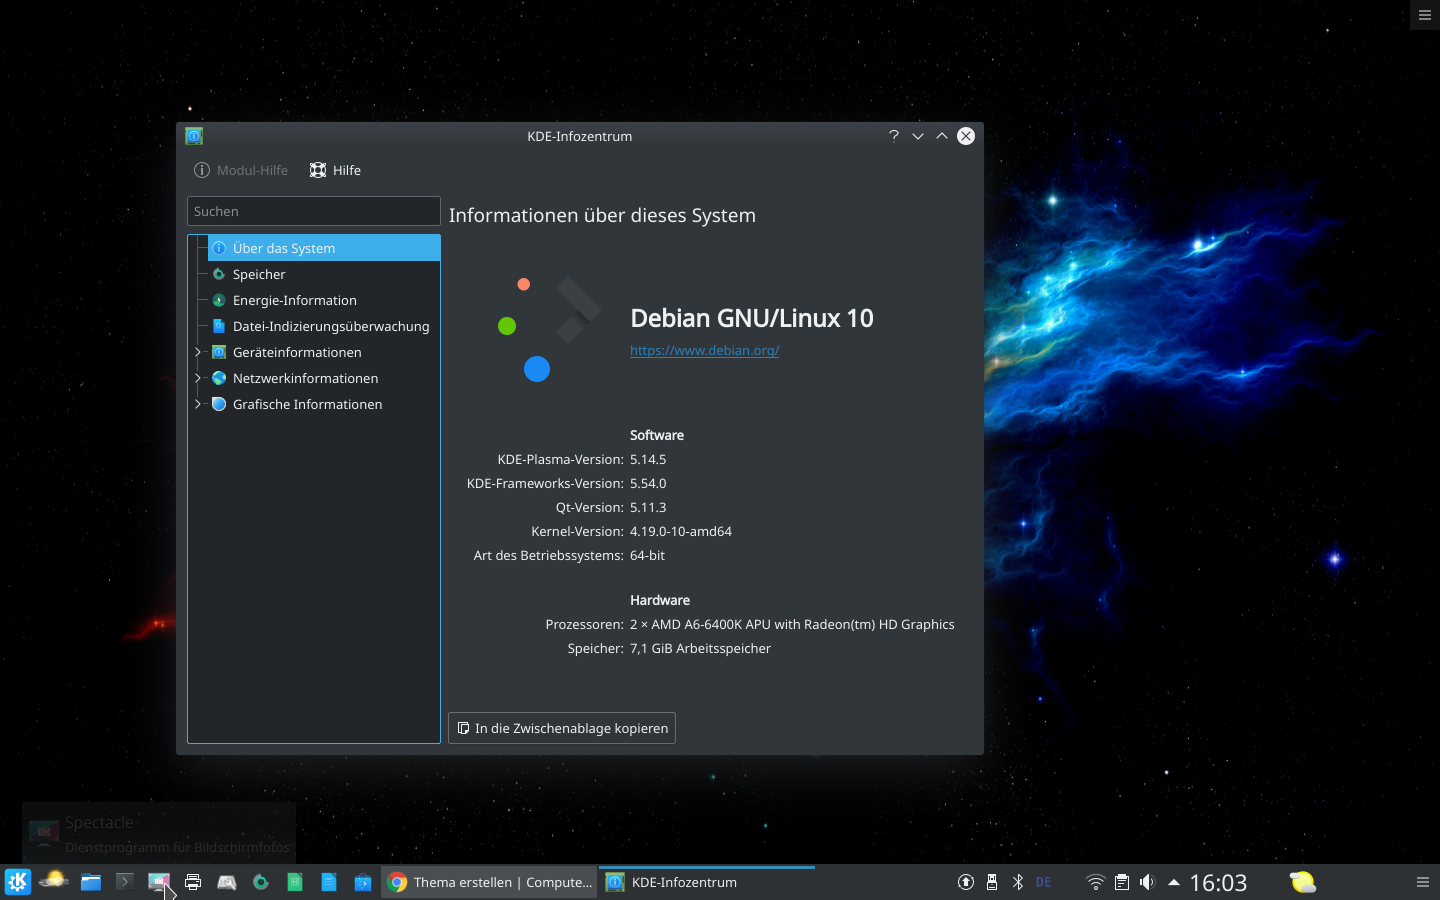Click the game controller icon in taskbar
The height and width of the screenshot is (900, 1440).
[x=227, y=882]
